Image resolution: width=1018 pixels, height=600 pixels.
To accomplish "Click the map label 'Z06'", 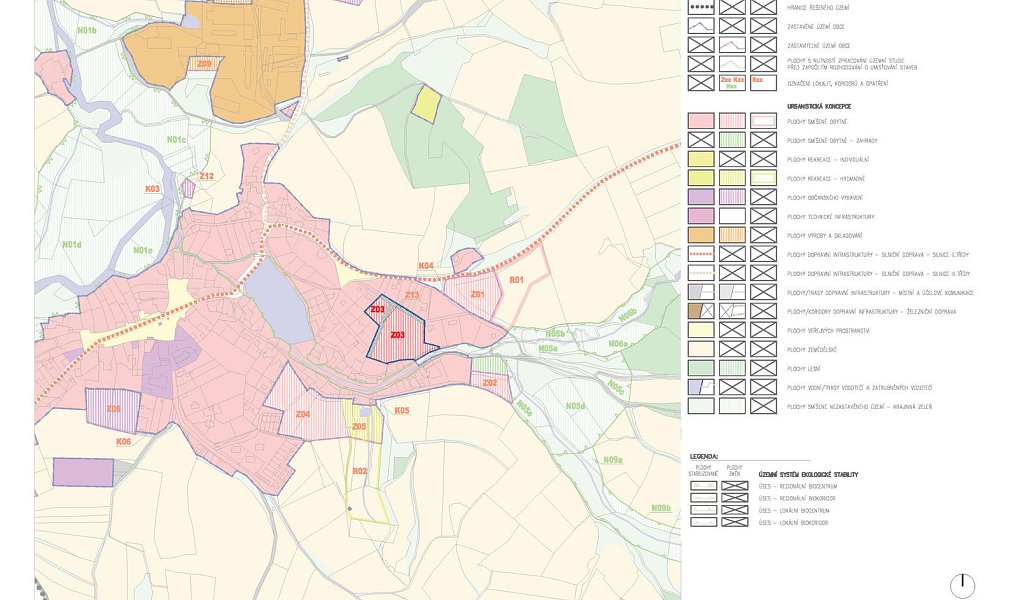I will [114, 409].
